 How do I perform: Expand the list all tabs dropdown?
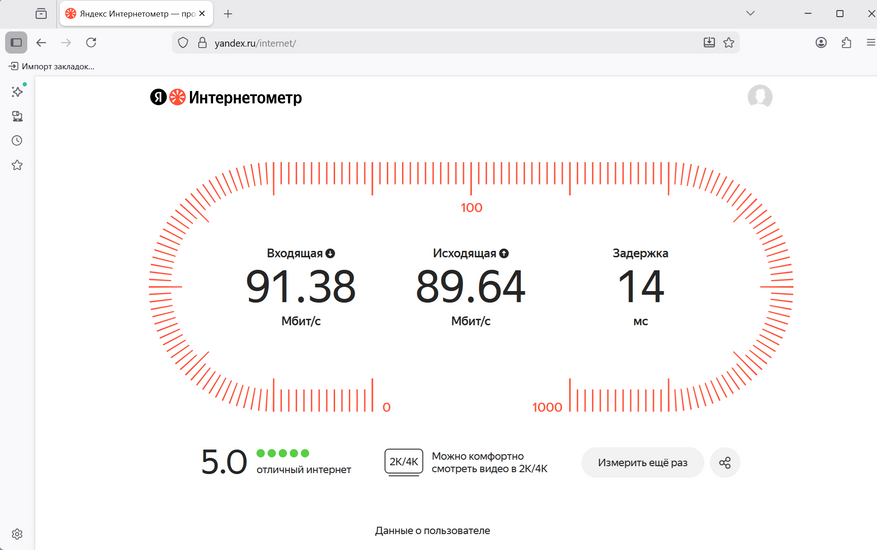750,13
